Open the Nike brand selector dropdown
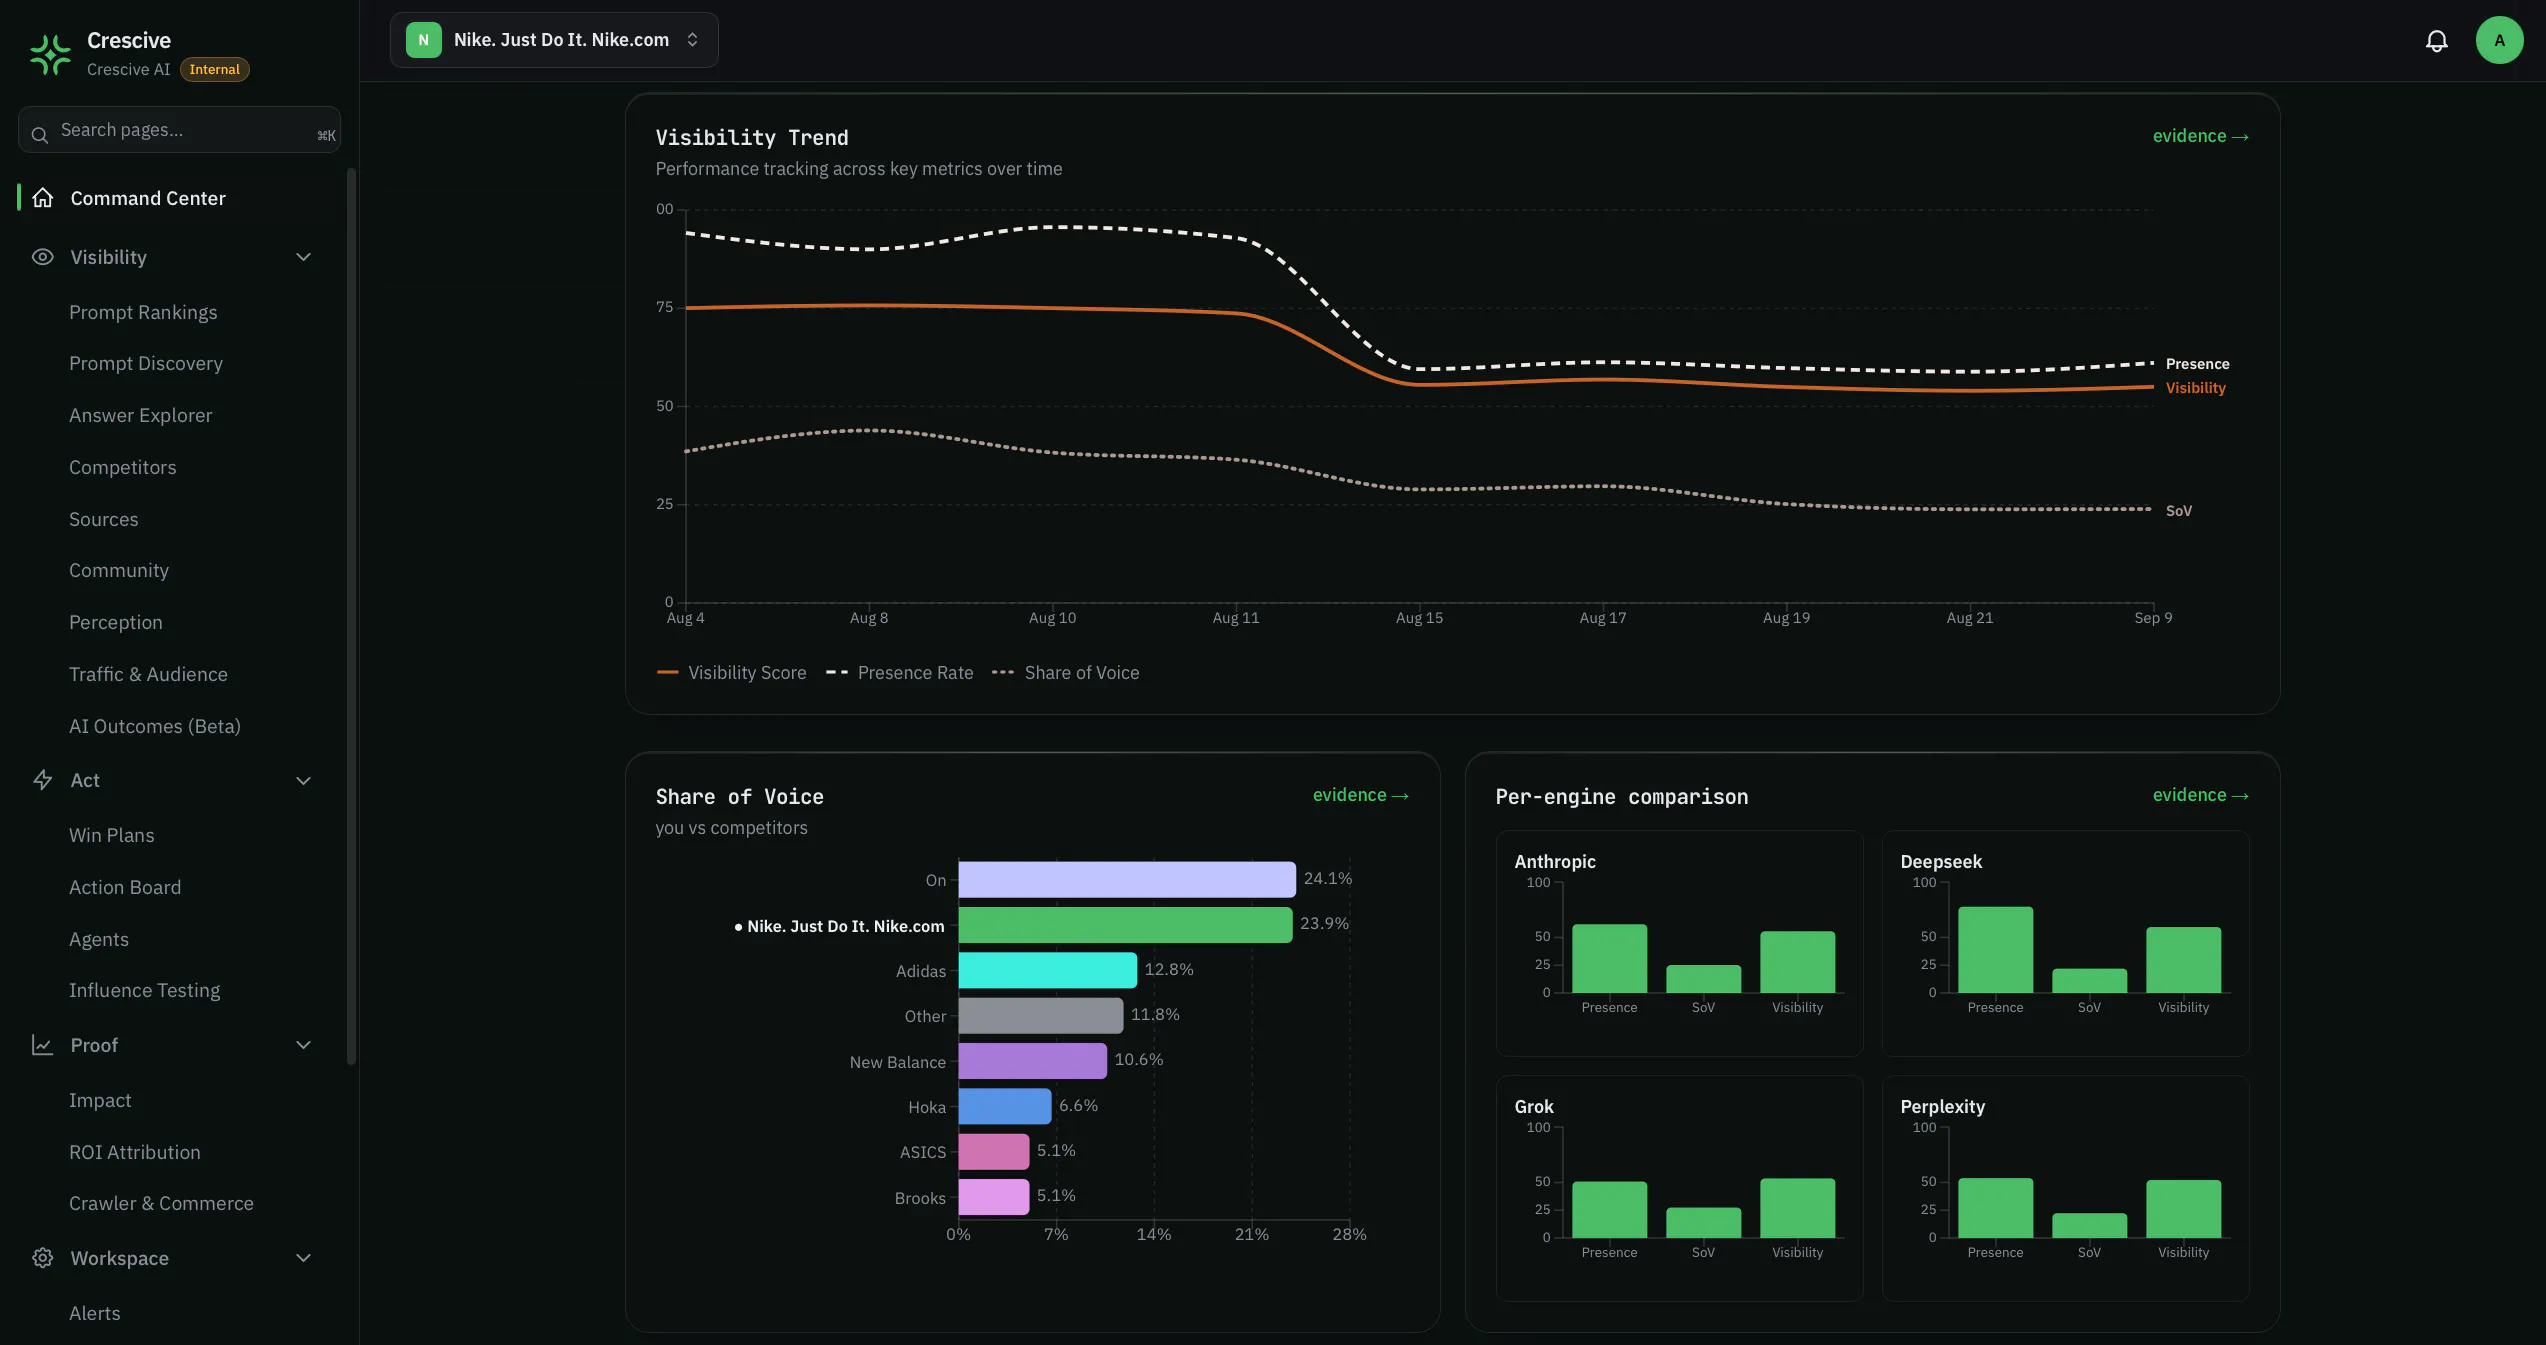 coord(554,40)
